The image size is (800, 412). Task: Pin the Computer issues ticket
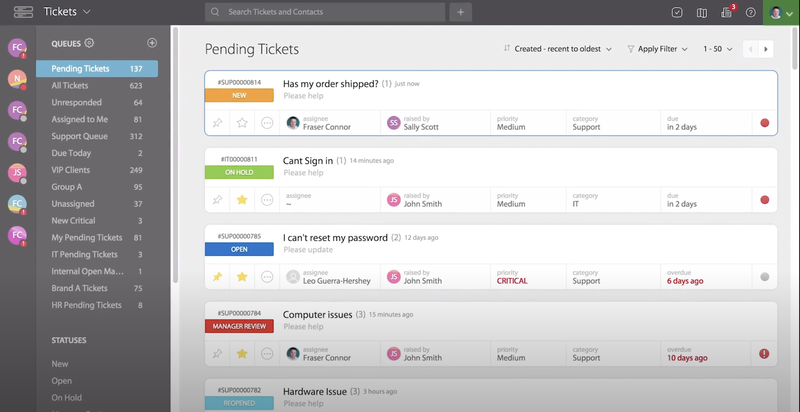pos(217,354)
